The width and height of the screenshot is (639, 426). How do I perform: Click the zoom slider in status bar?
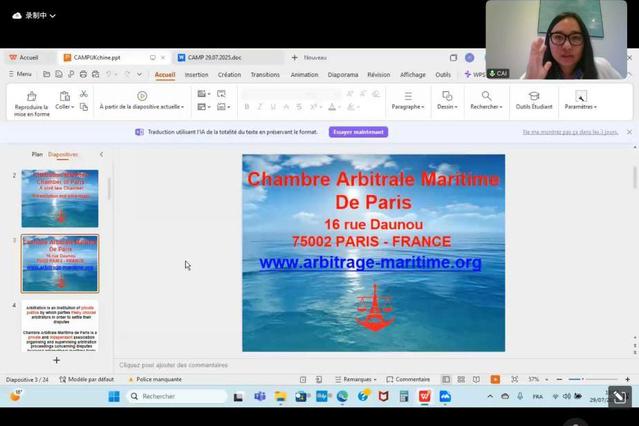[x=593, y=379]
